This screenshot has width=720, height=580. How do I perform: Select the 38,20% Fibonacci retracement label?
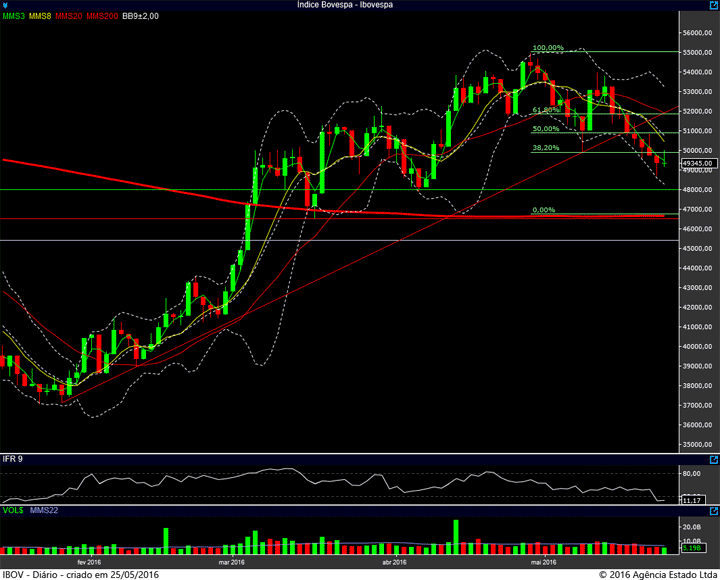(x=546, y=148)
